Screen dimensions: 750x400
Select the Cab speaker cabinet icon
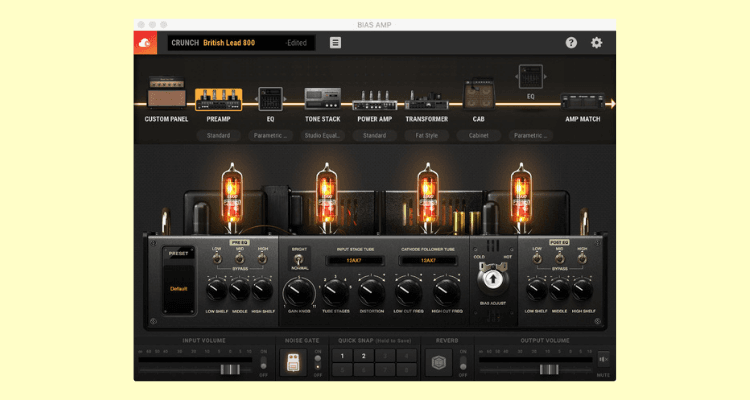(x=479, y=95)
